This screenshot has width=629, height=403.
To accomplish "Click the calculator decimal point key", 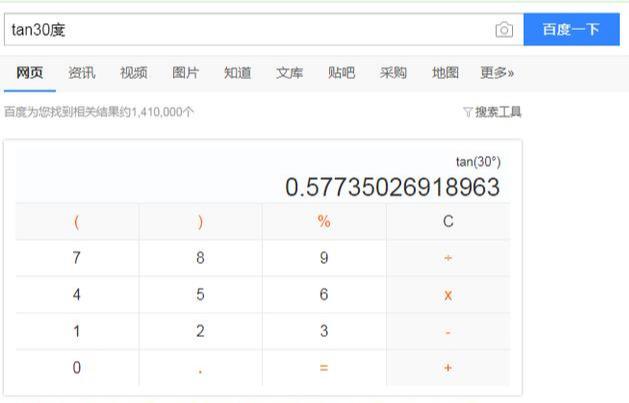I will (x=200, y=368).
